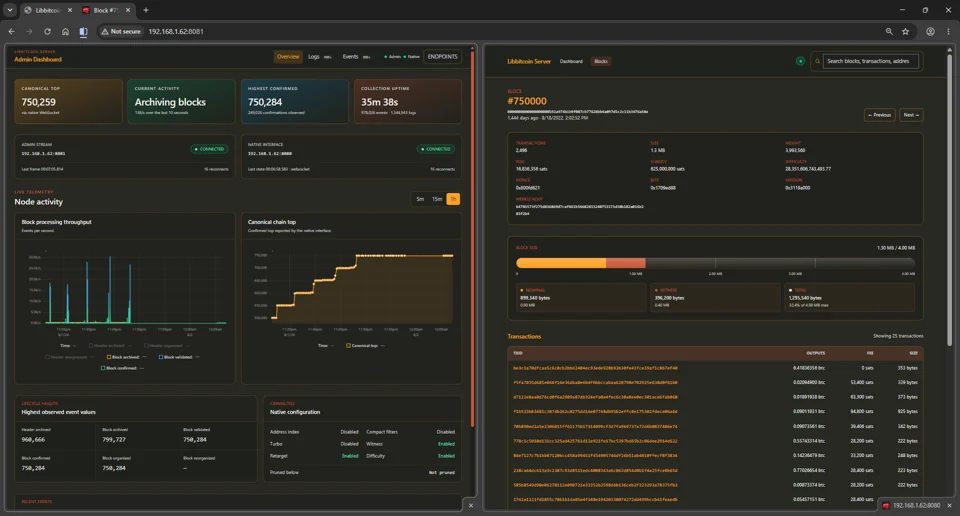This screenshot has width=960, height=516.
Task: Click the search magnifier icon in explorer
Action: click(x=817, y=61)
